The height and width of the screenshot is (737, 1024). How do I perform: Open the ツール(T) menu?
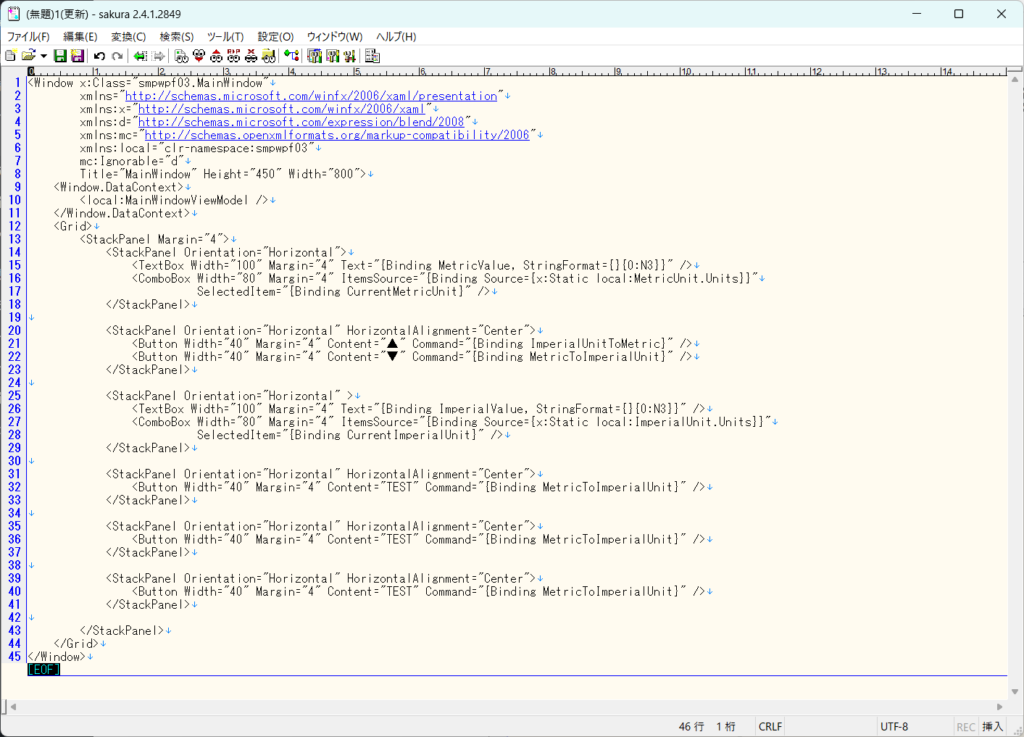point(225,37)
